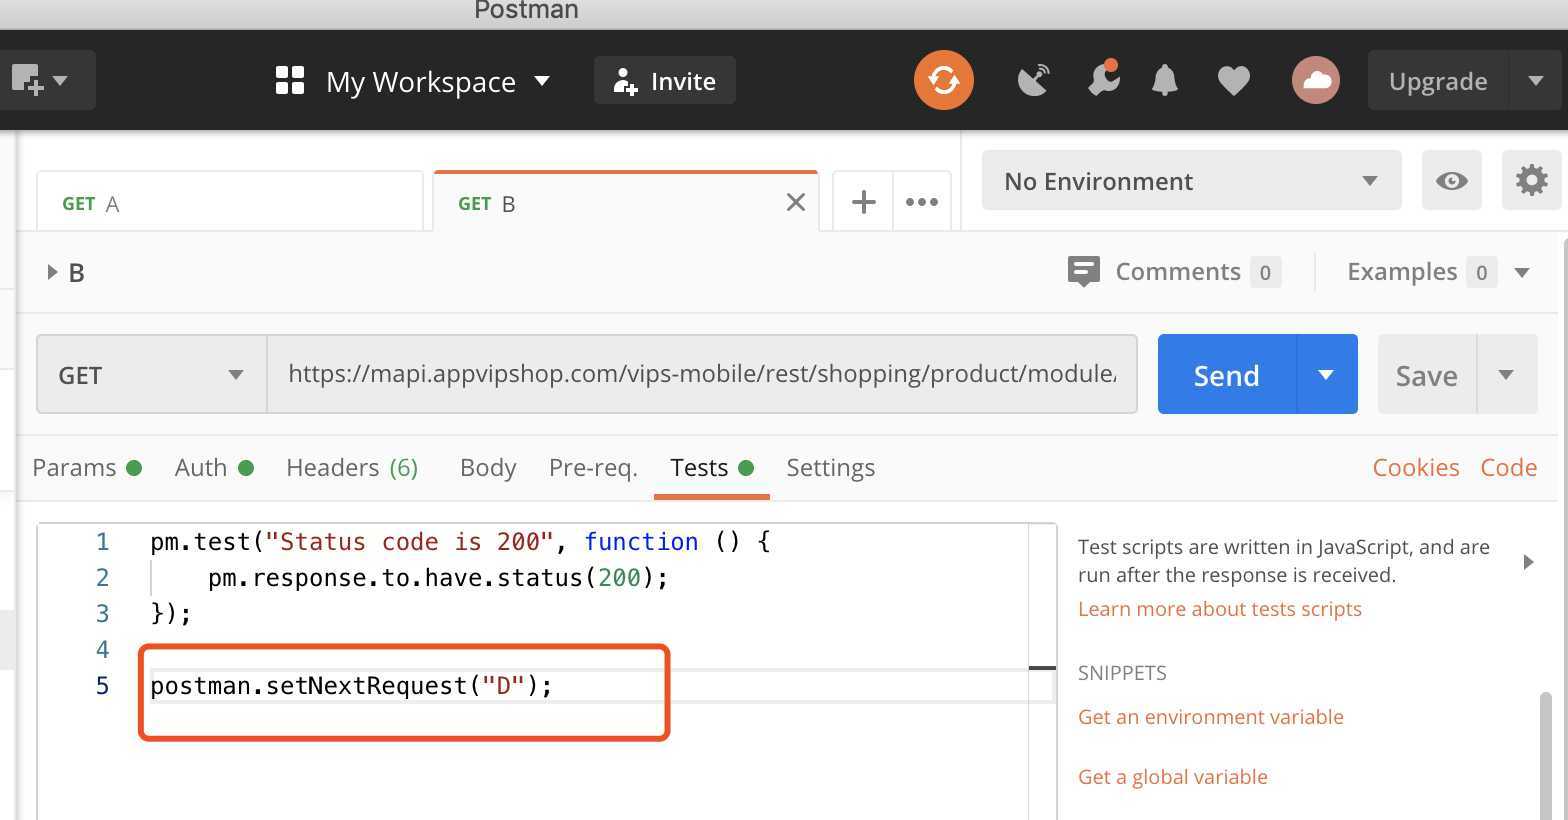
Task: Click the Cookies link
Action: pyautogui.click(x=1415, y=467)
